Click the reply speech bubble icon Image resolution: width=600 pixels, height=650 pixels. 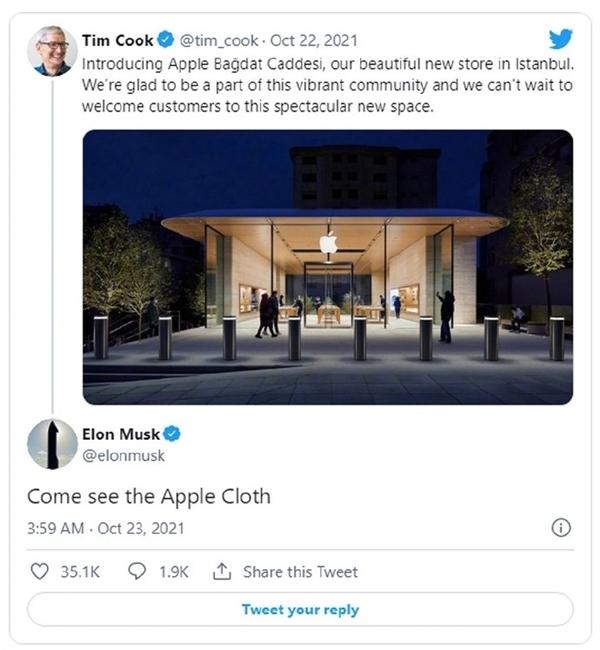coord(139,572)
